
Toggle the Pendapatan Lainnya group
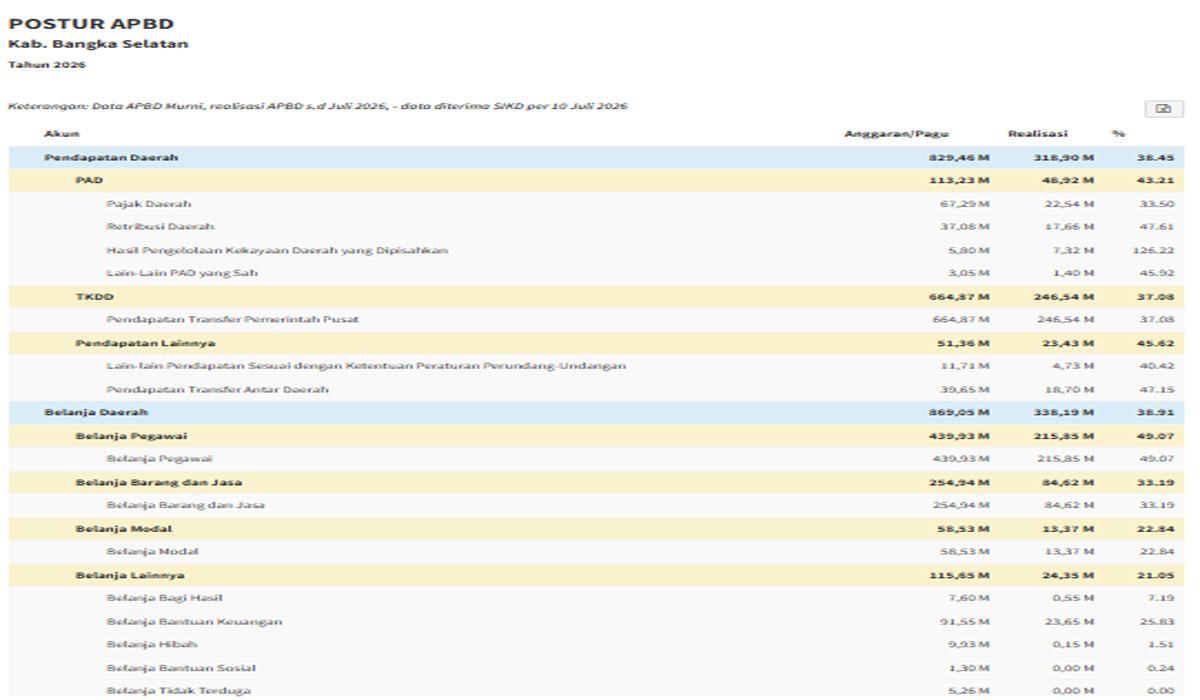tap(596, 343)
